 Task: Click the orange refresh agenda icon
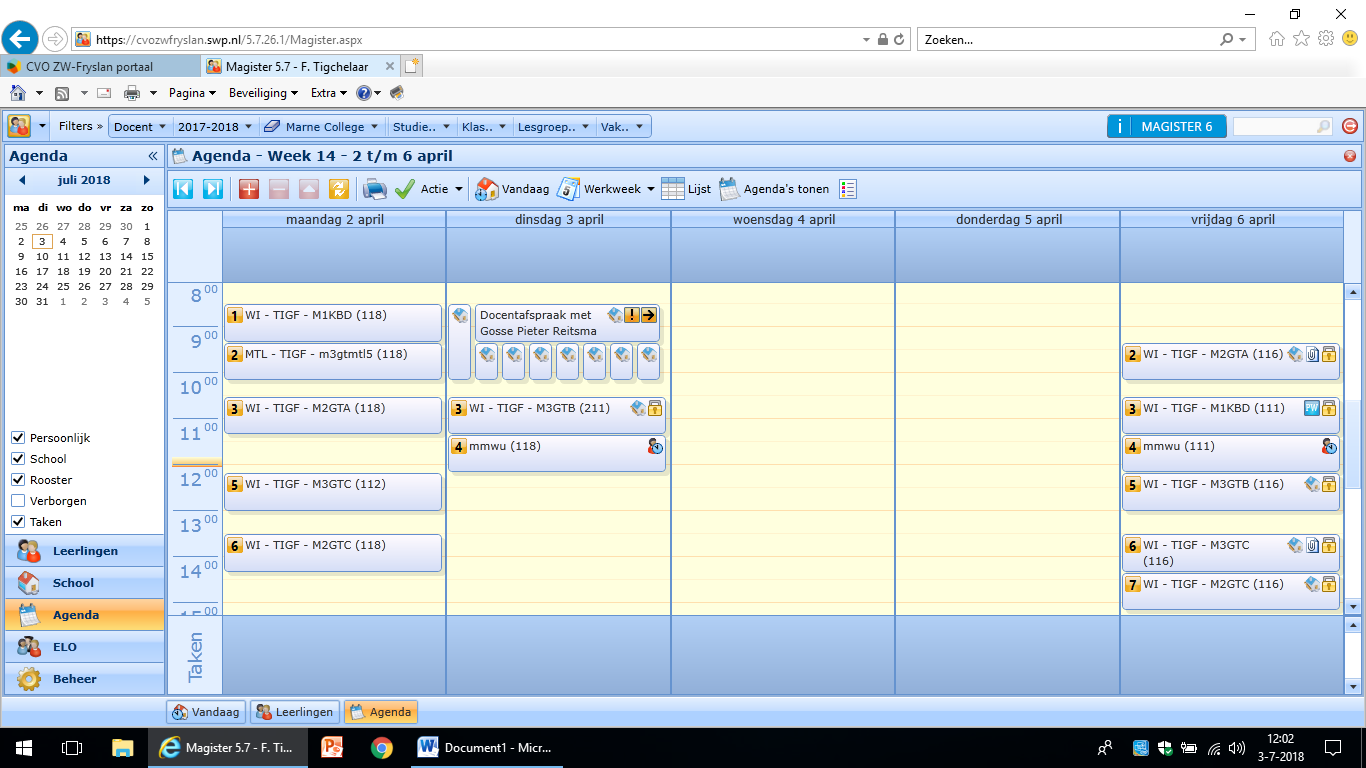point(339,189)
